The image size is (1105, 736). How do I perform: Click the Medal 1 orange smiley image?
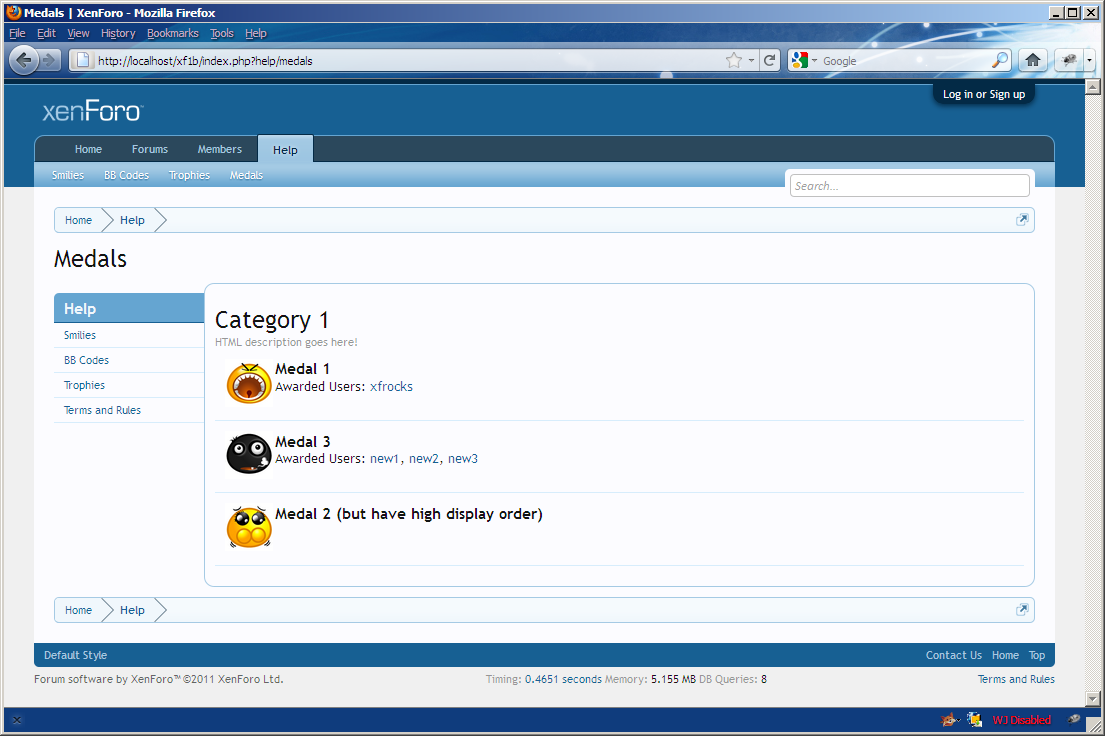coord(249,383)
